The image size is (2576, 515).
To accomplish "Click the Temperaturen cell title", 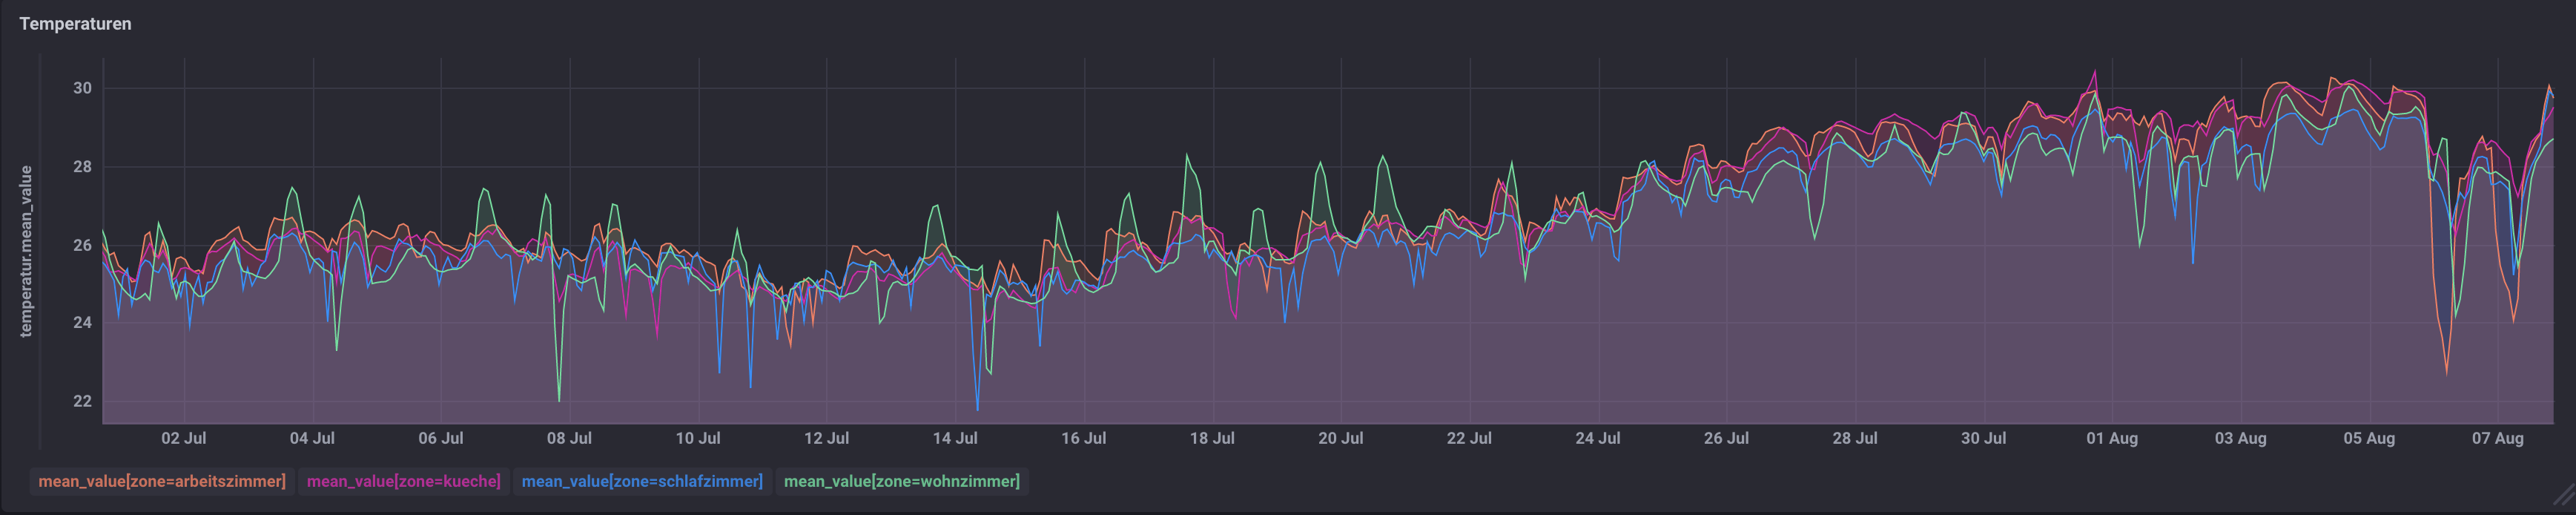I will [76, 24].
